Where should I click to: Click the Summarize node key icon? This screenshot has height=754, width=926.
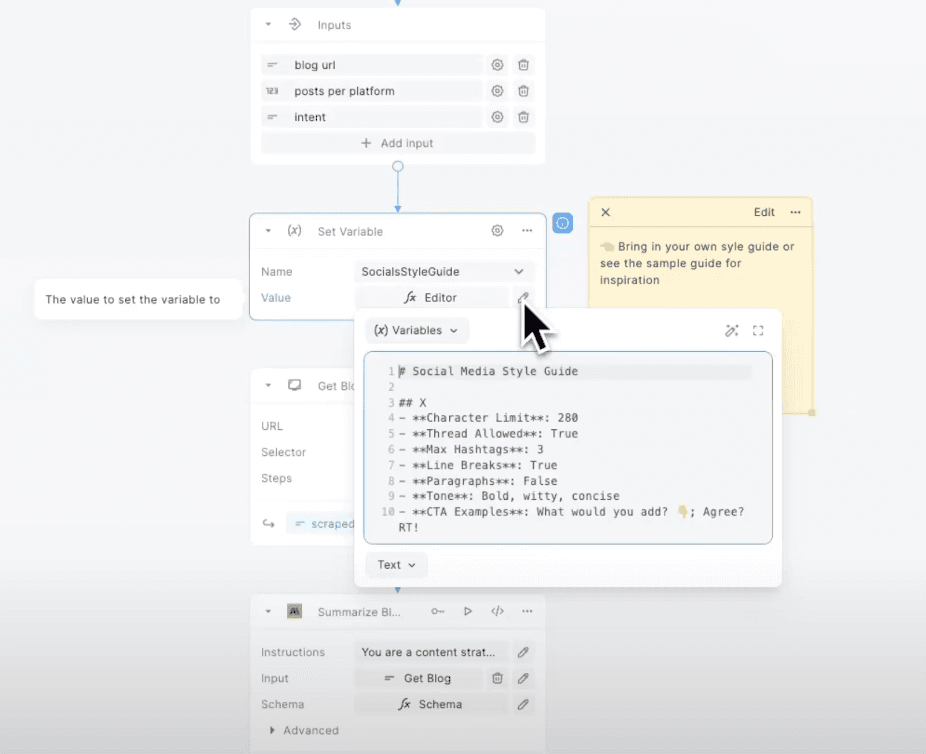click(x=438, y=611)
